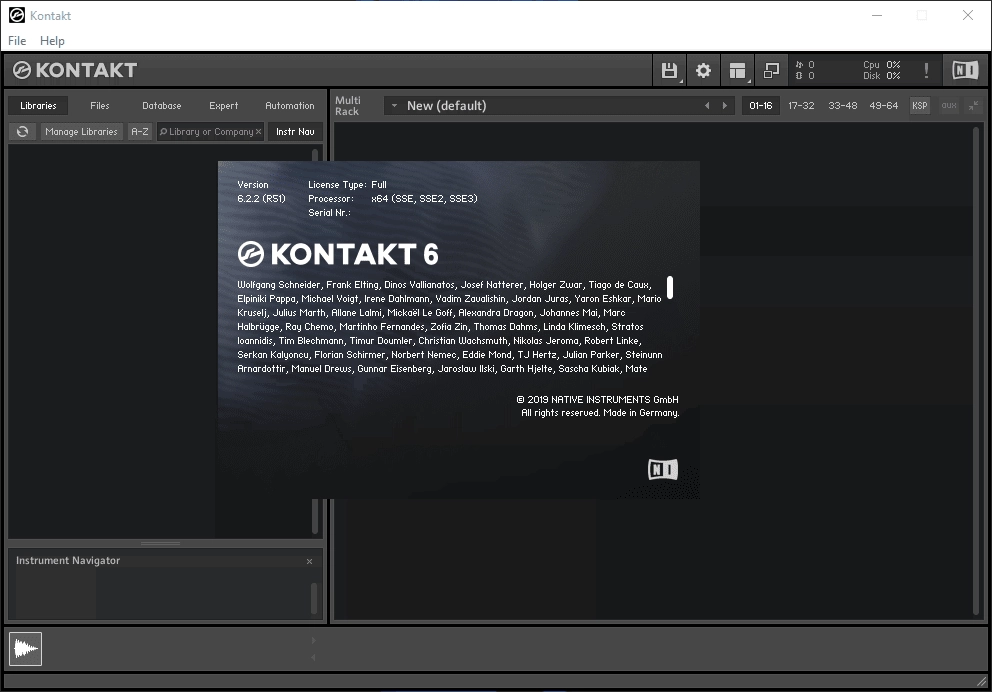Click the exclamation panic/restart engine button
992x692 pixels.
[x=926, y=70]
